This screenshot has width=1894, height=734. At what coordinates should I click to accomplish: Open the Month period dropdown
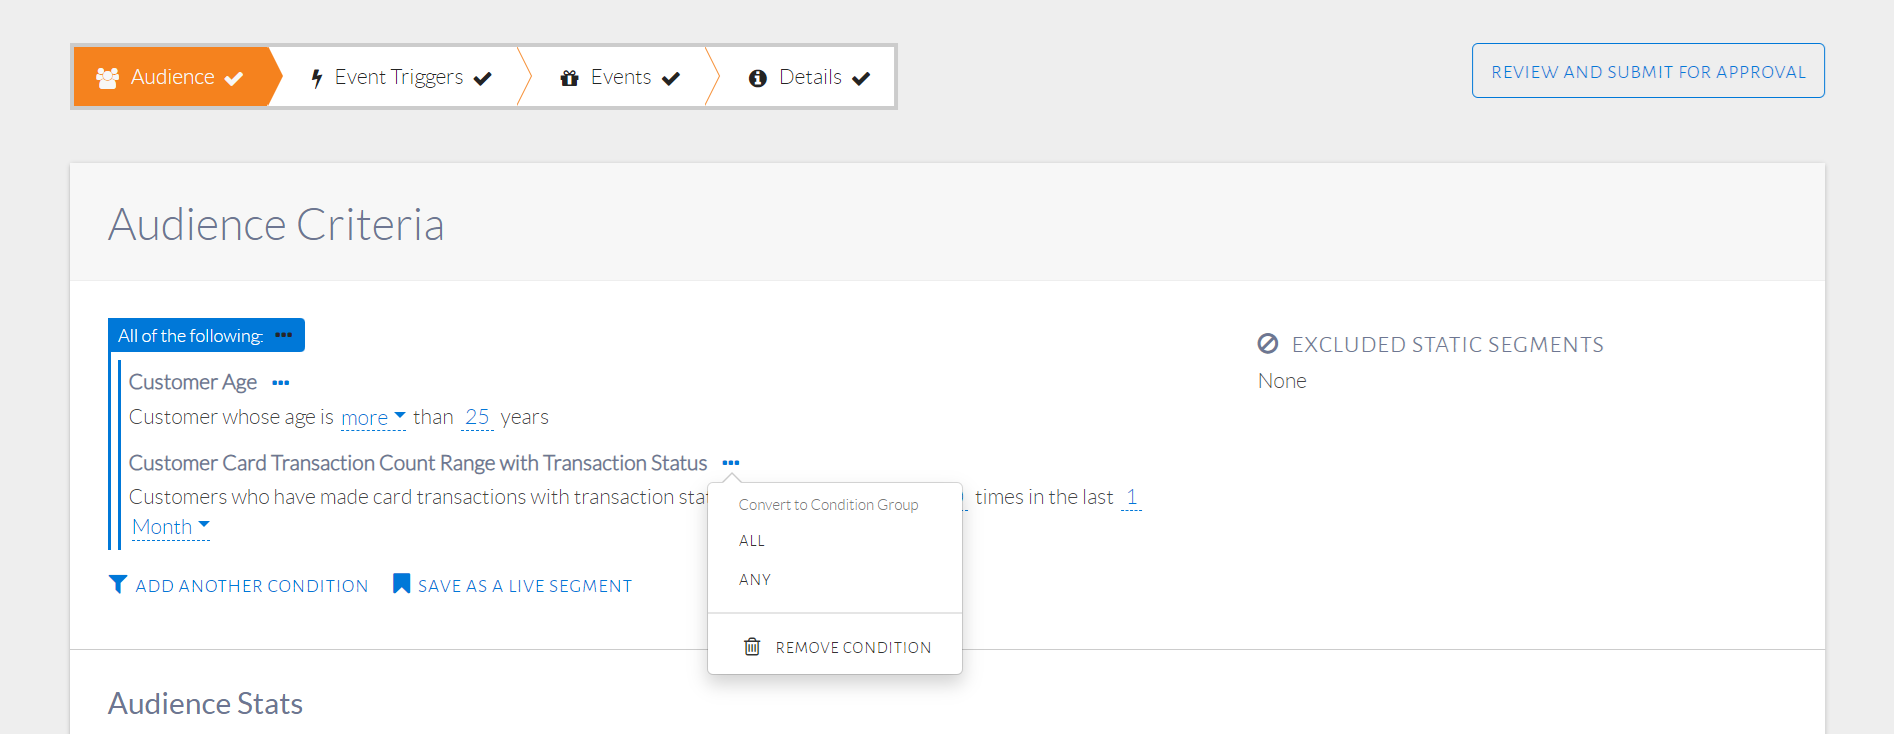tap(171, 527)
